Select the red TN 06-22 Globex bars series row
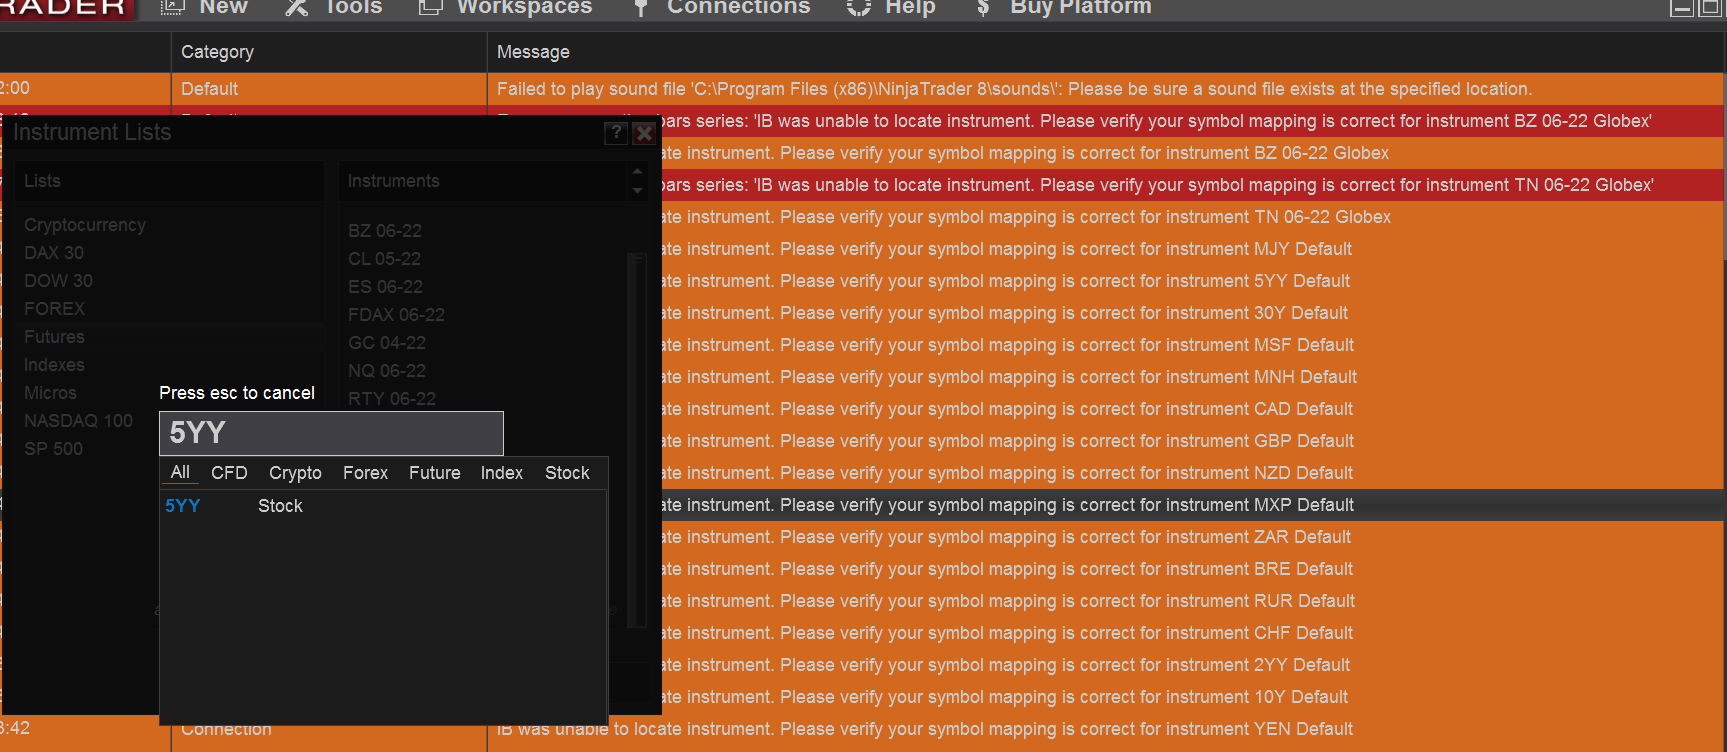This screenshot has height=752, width=1727. click(1192, 185)
